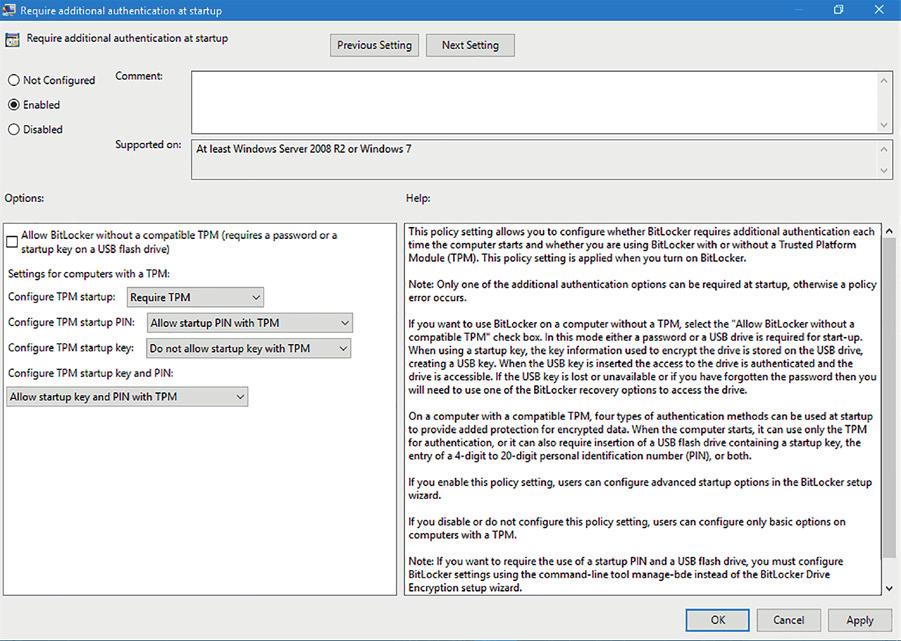Click the 'Configure TPM startup PIN:' label
The image size is (901, 641).
71,323
